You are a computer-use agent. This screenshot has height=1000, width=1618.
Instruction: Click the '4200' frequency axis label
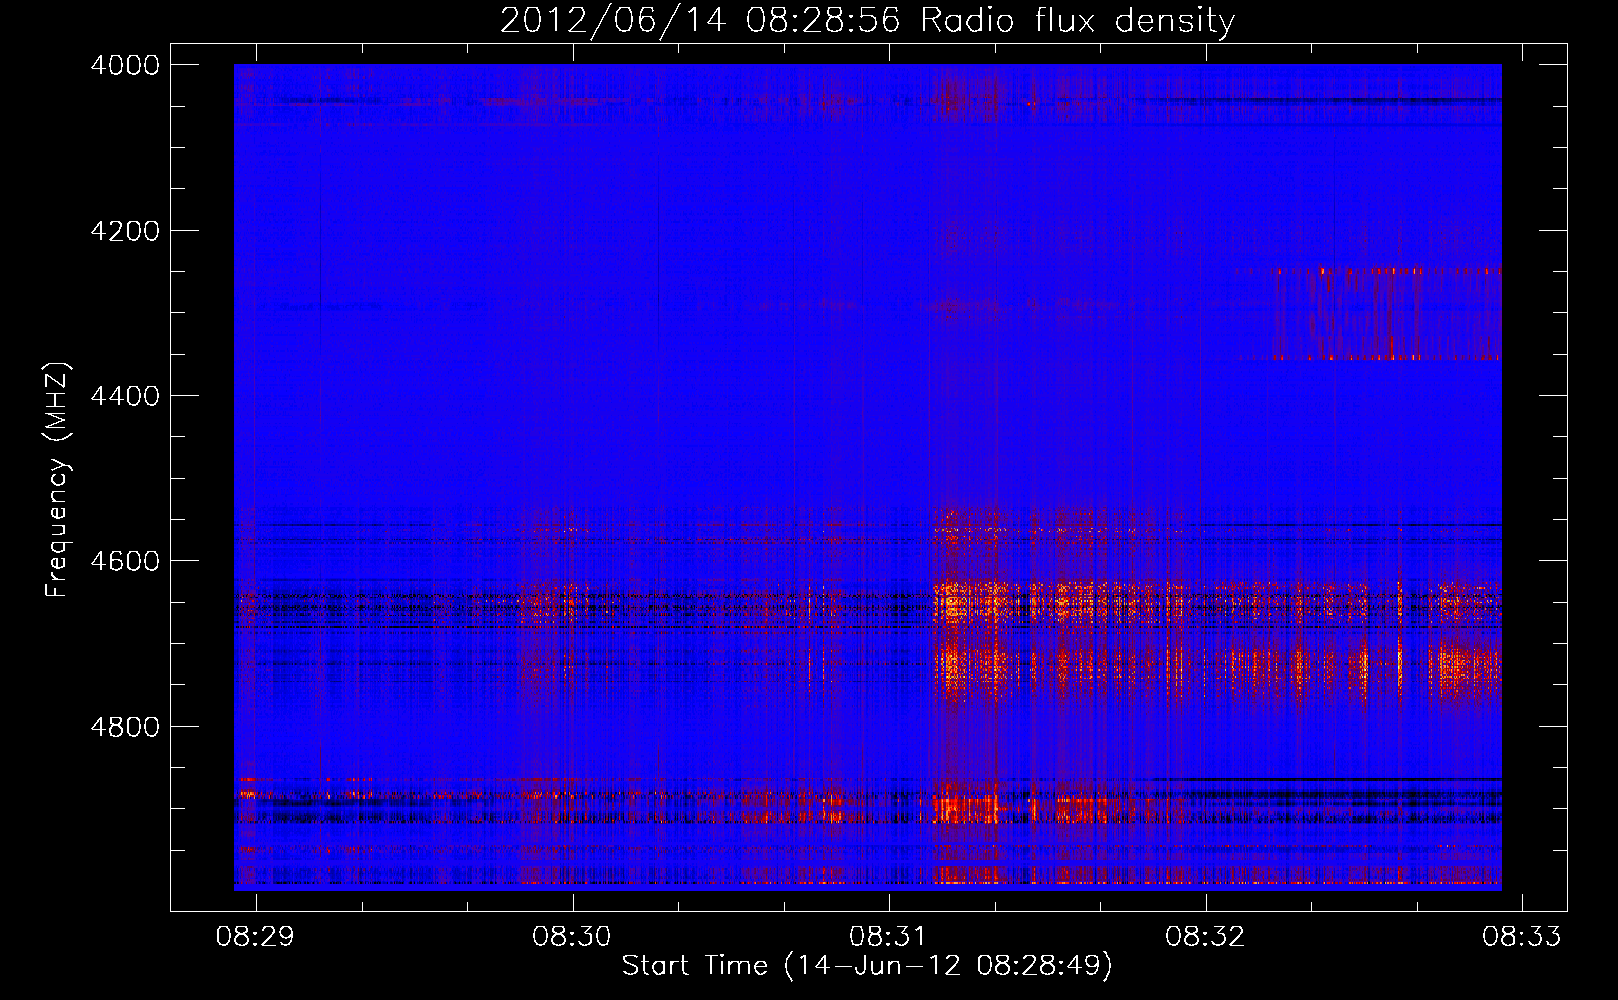coord(125,231)
